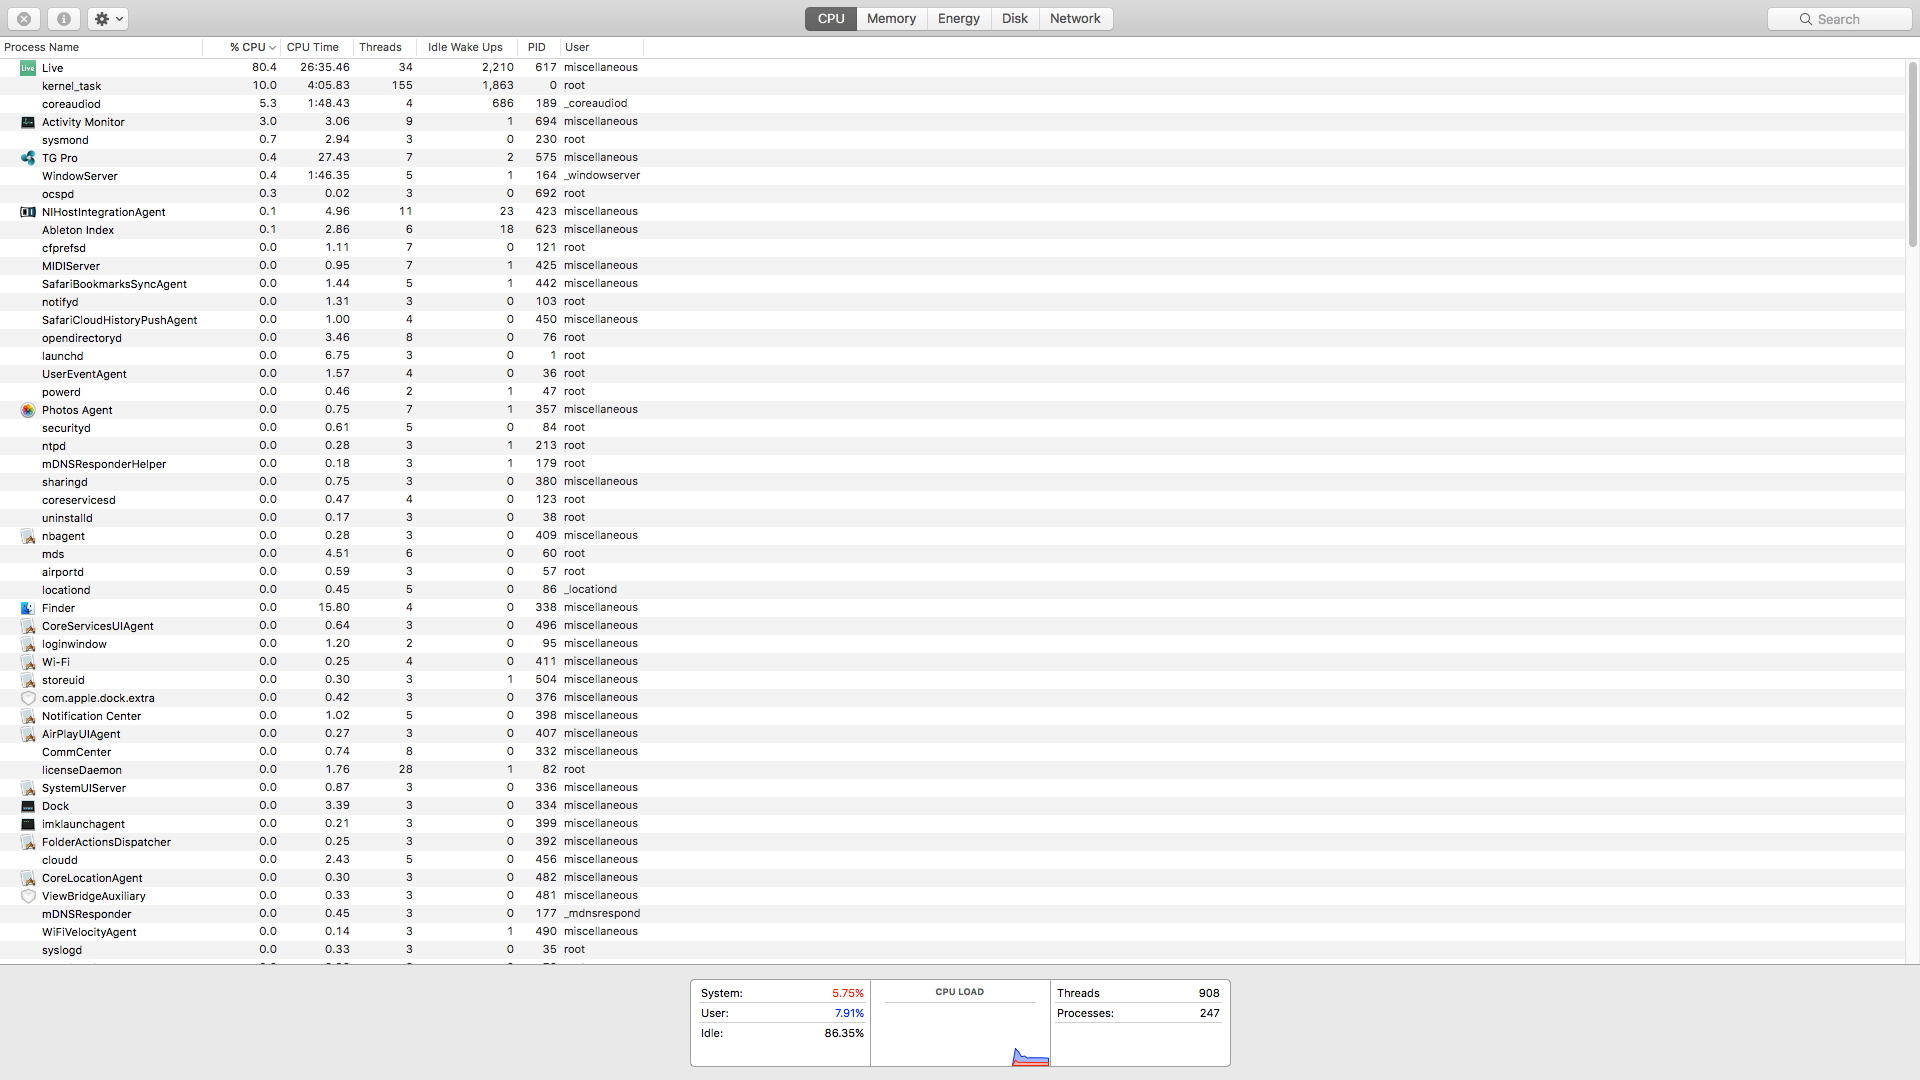1920x1080 pixels.
Task: Sort by User column header
Action: click(602, 47)
